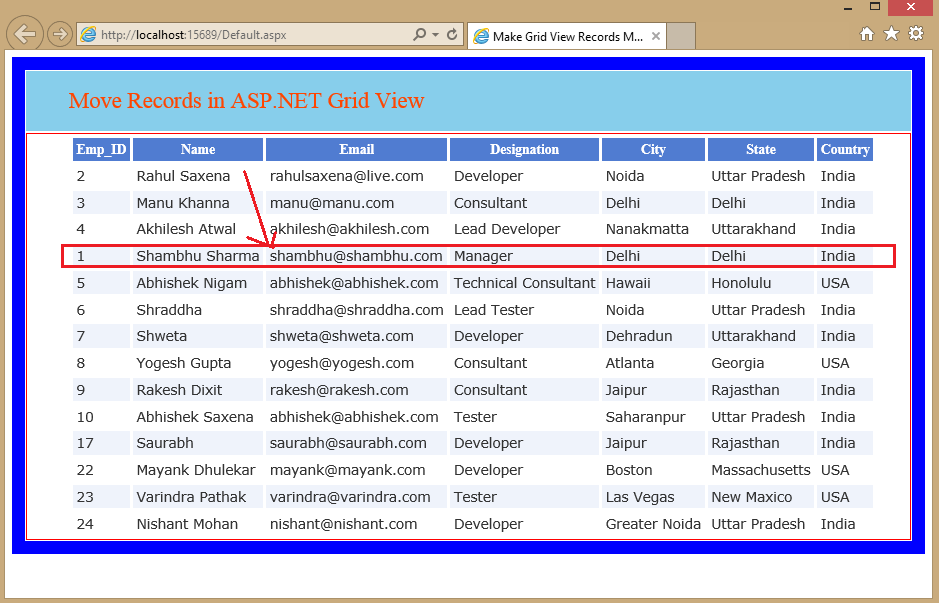Click the search magnifier in address bar
Screen dimensions: 939x603
(x=420, y=34)
